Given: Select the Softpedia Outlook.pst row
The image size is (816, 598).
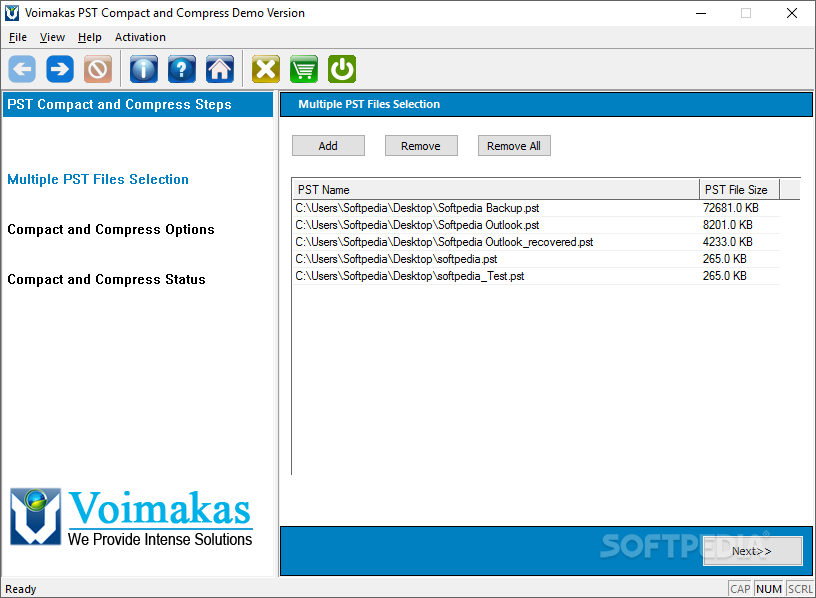Looking at the screenshot, I should point(536,225).
